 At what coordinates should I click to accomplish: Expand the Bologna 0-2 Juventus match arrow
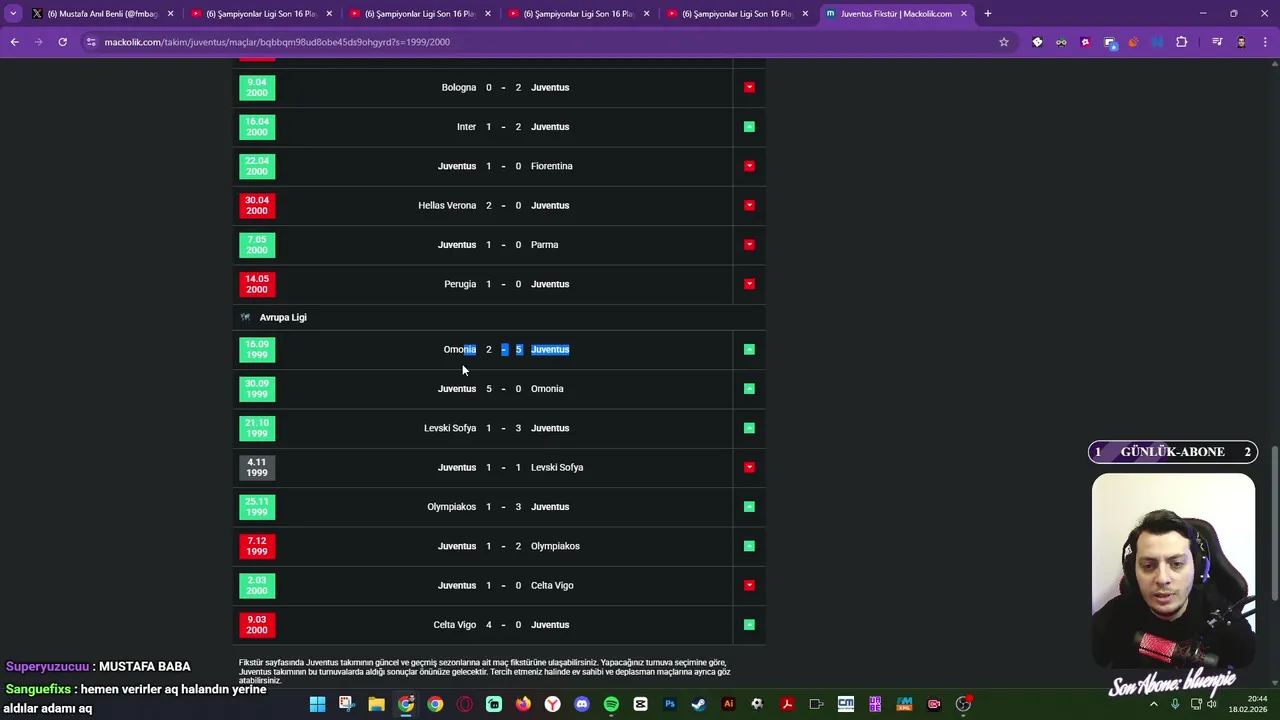point(749,87)
